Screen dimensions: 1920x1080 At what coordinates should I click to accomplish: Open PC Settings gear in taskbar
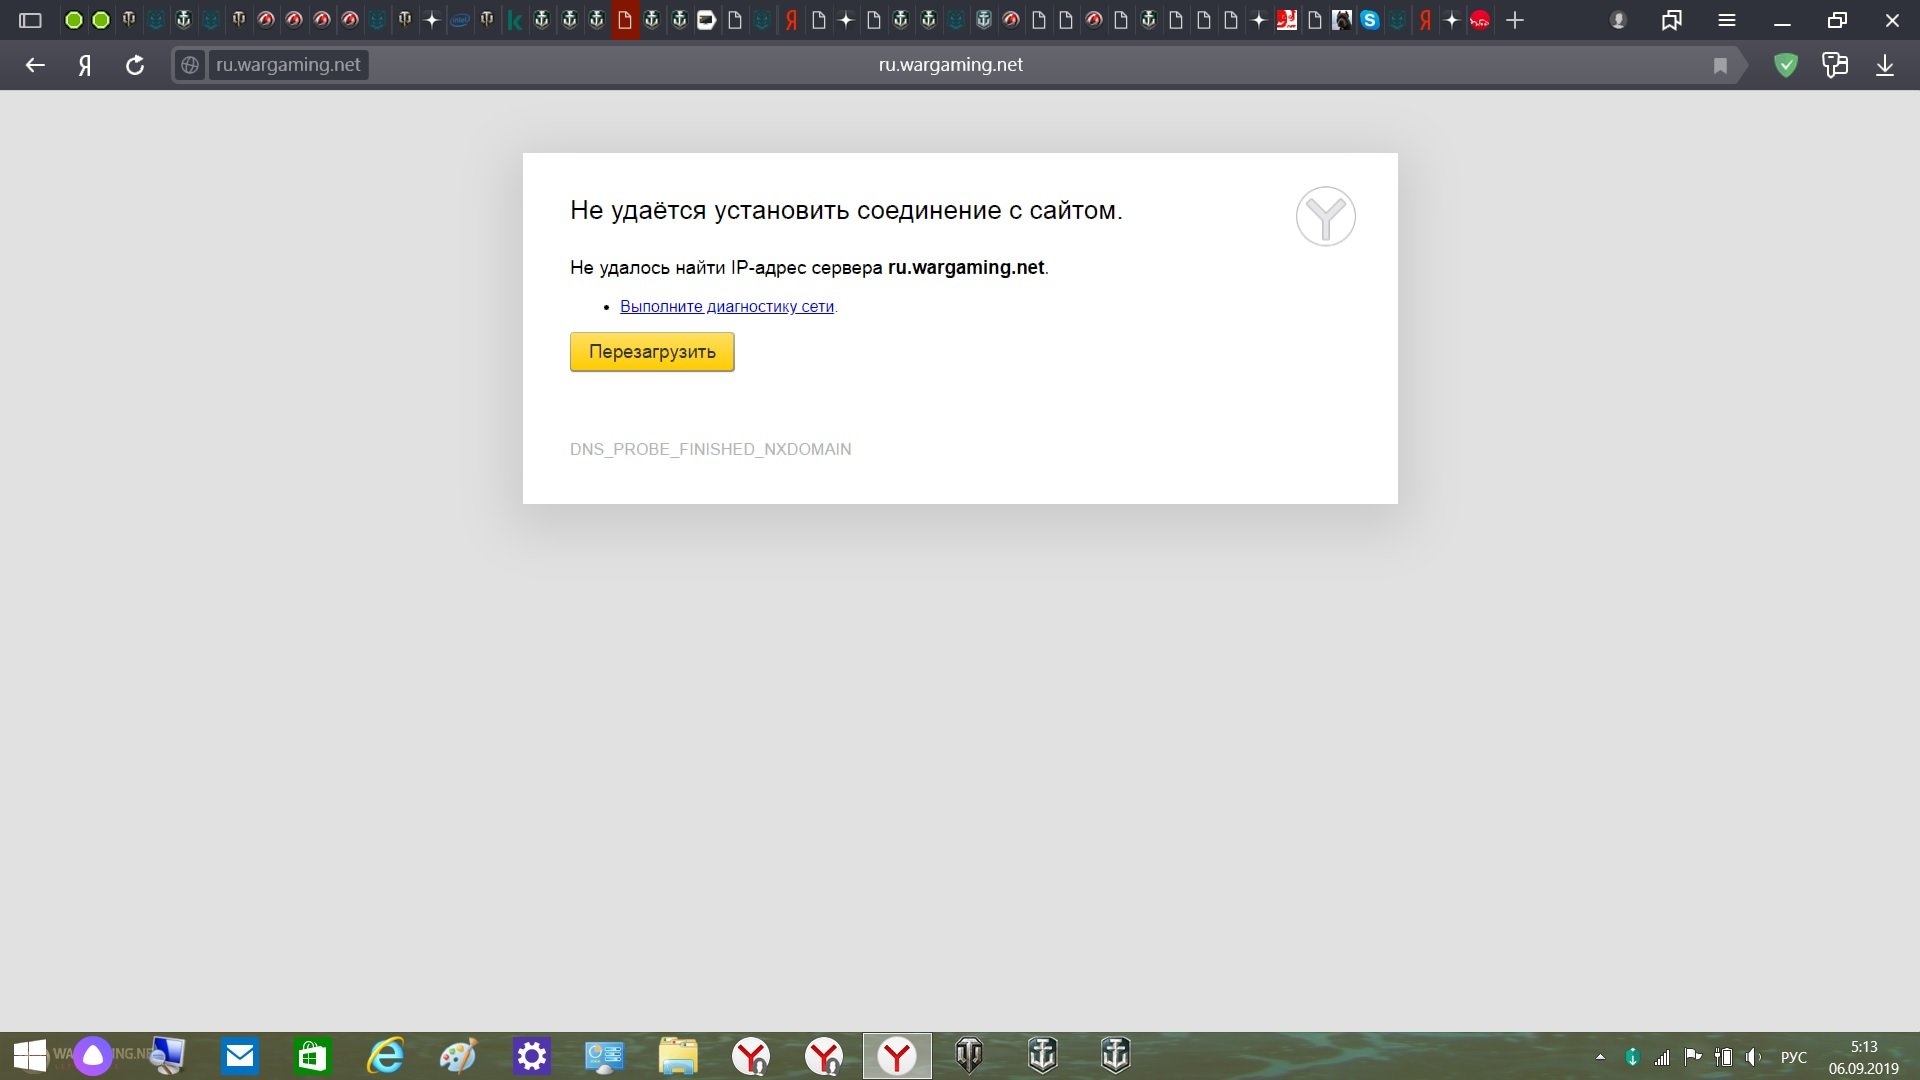click(532, 1056)
